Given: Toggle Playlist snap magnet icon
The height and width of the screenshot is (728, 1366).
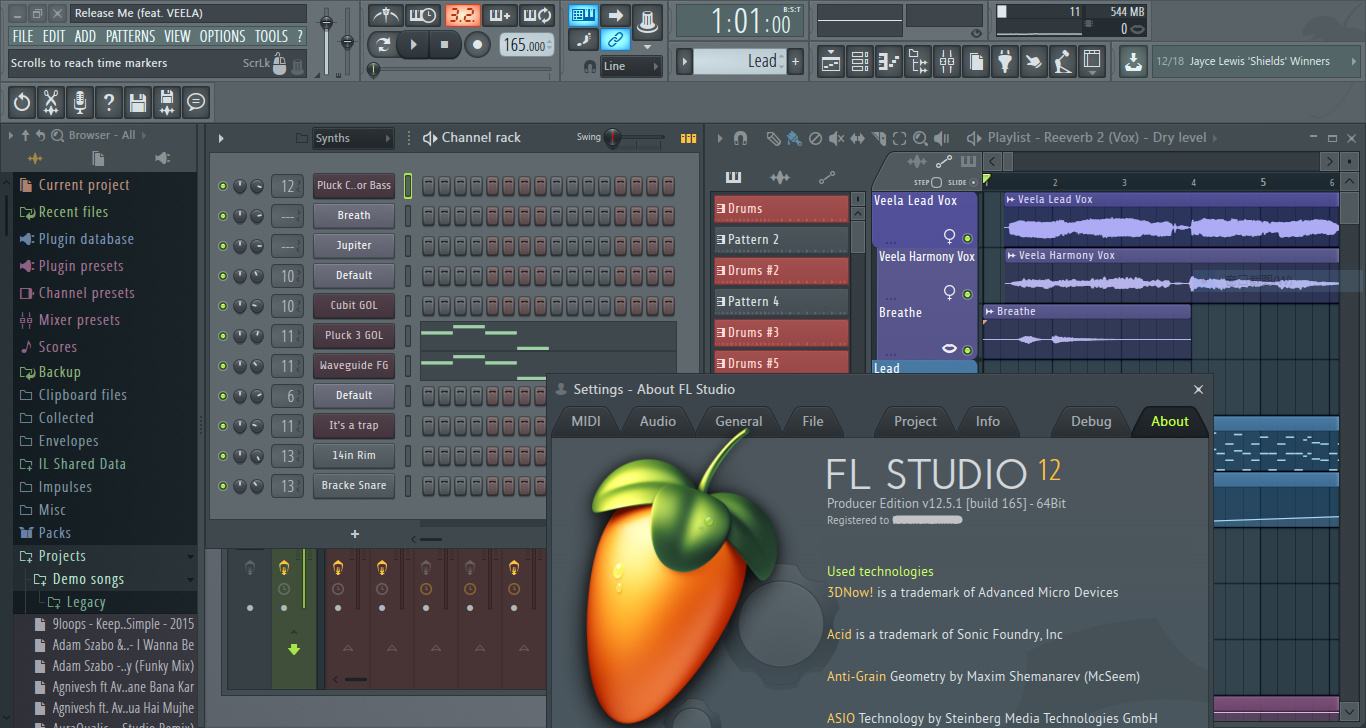Looking at the screenshot, I should (x=740, y=138).
